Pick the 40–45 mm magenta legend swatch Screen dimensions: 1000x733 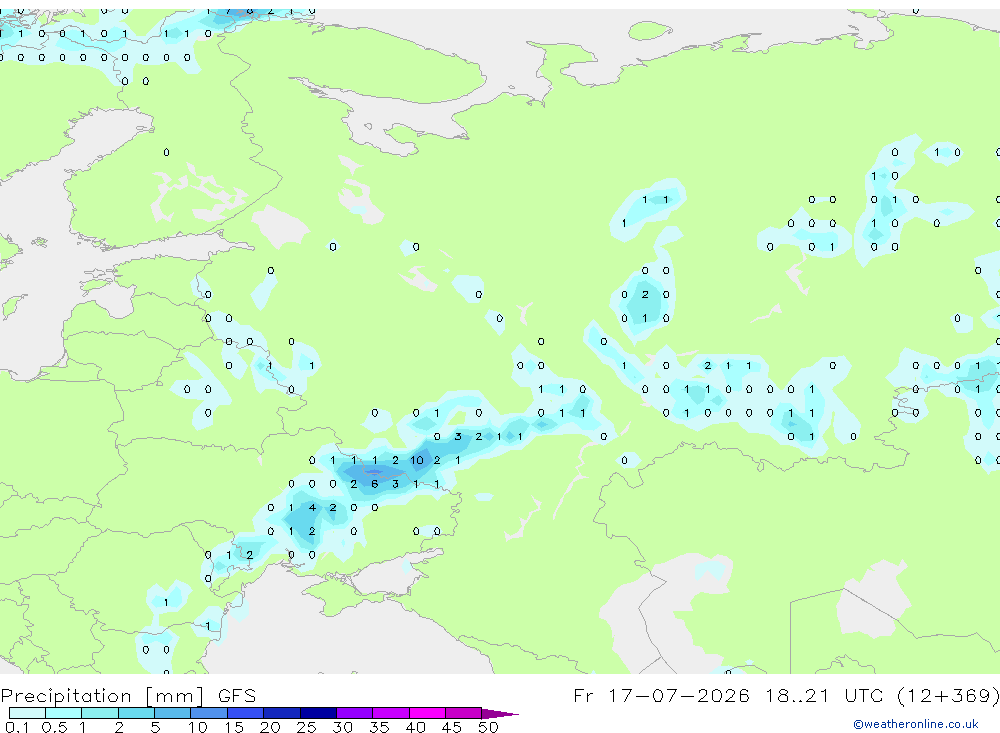point(427,713)
